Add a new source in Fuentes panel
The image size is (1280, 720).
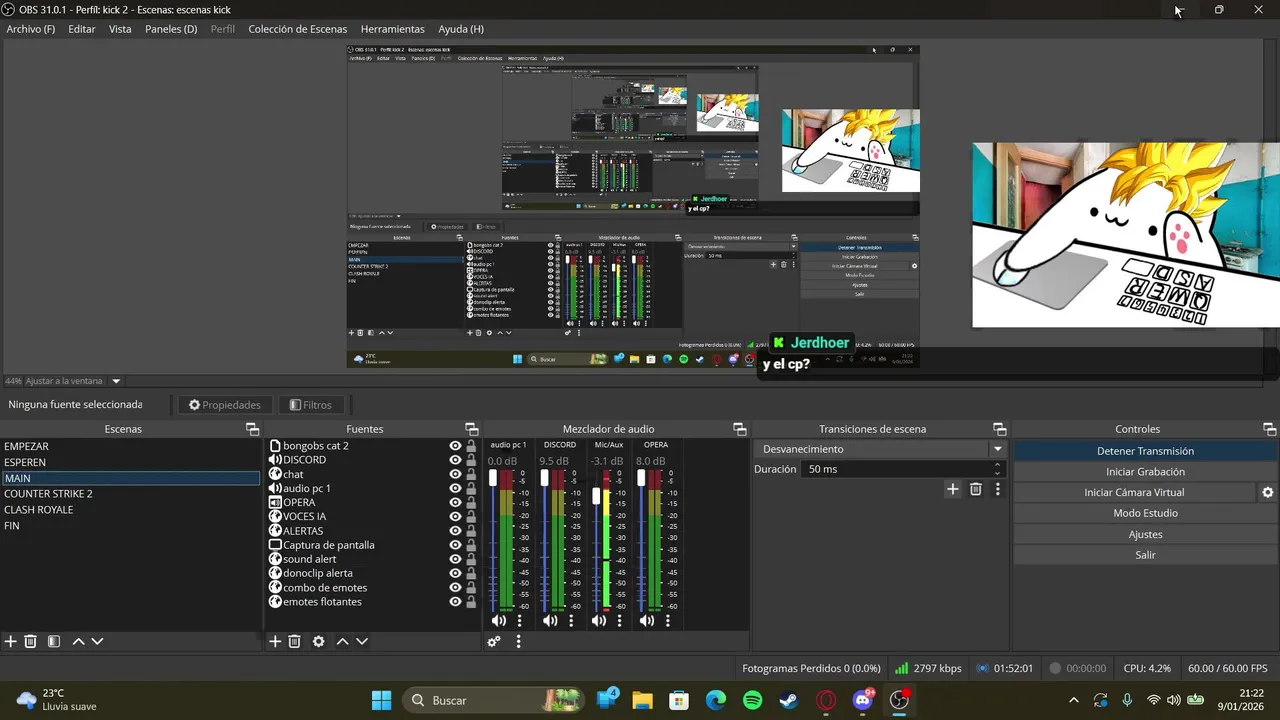(x=275, y=642)
